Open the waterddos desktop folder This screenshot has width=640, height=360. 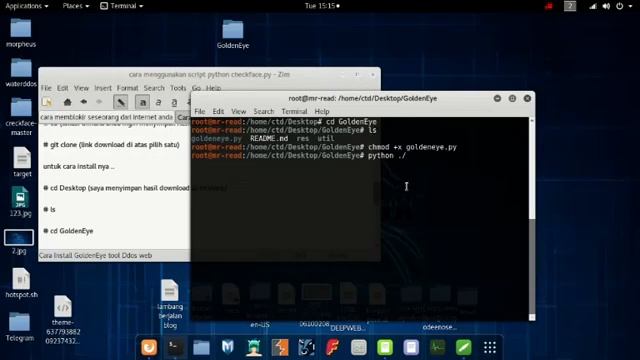click(x=21, y=73)
